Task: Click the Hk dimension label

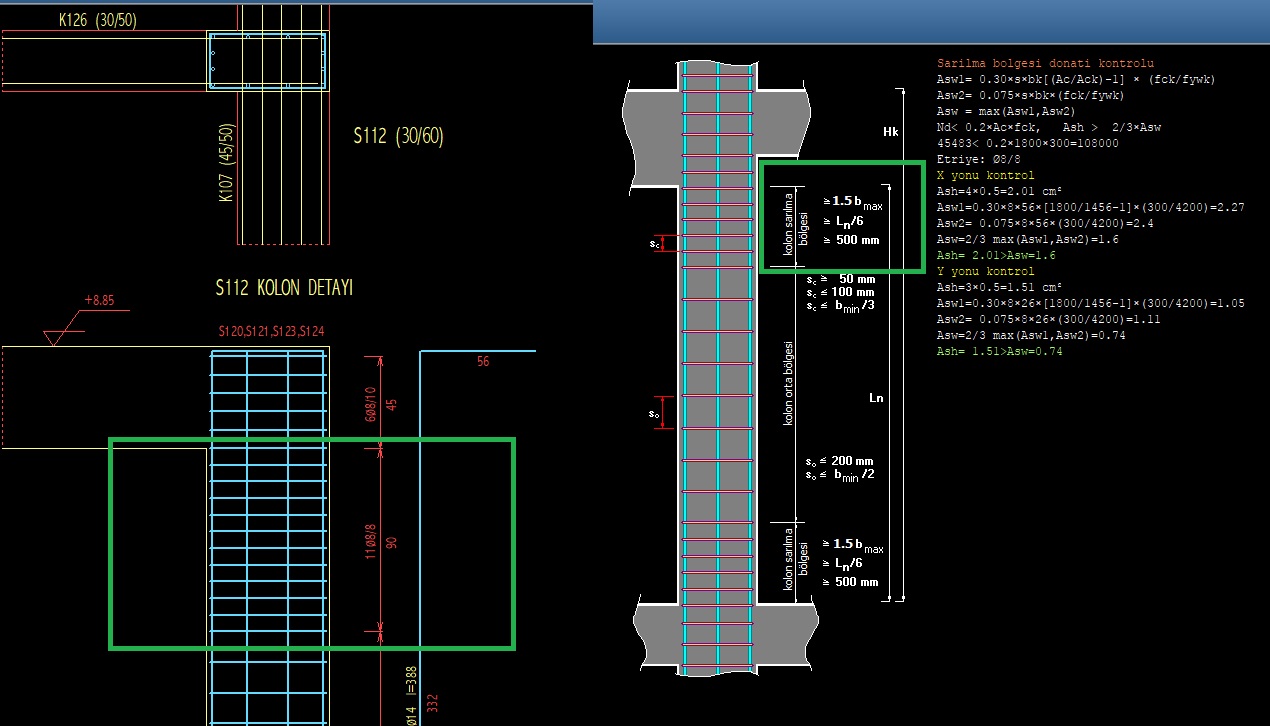Action: click(x=891, y=132)
